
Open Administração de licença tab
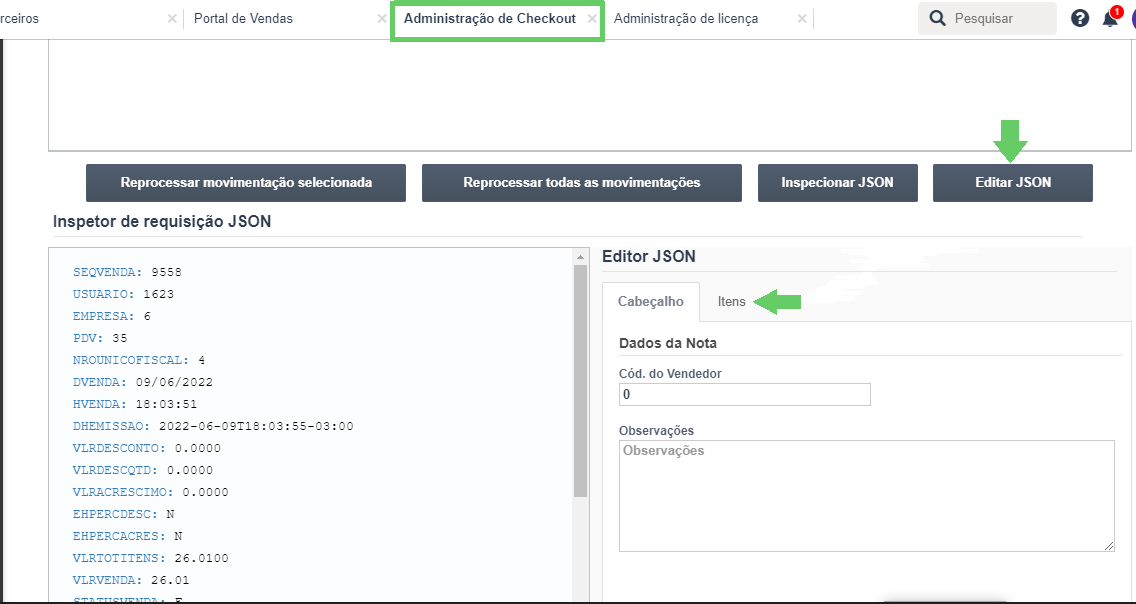click(685, 19)
